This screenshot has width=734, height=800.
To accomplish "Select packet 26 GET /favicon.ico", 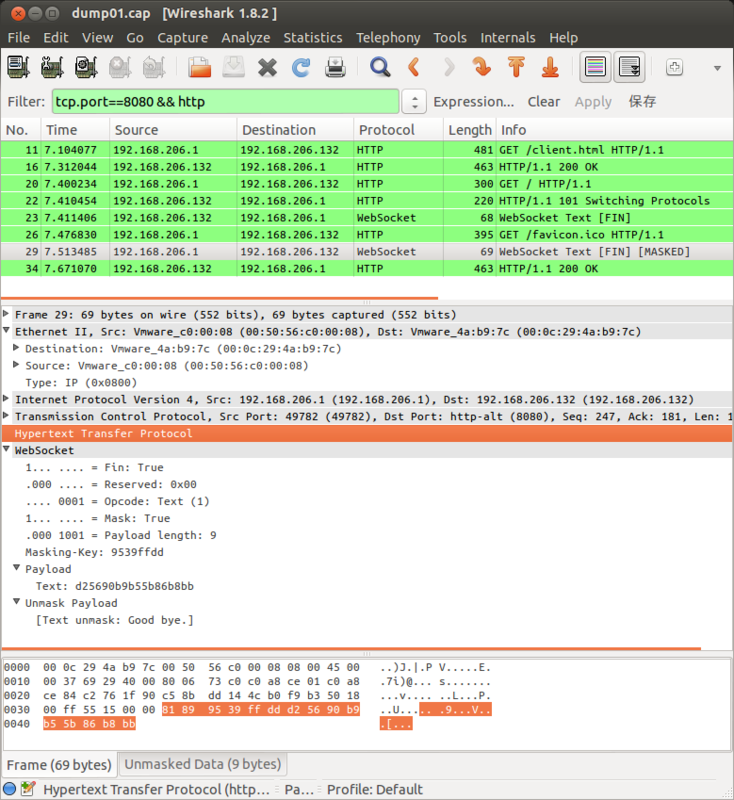I will [367, 234].
